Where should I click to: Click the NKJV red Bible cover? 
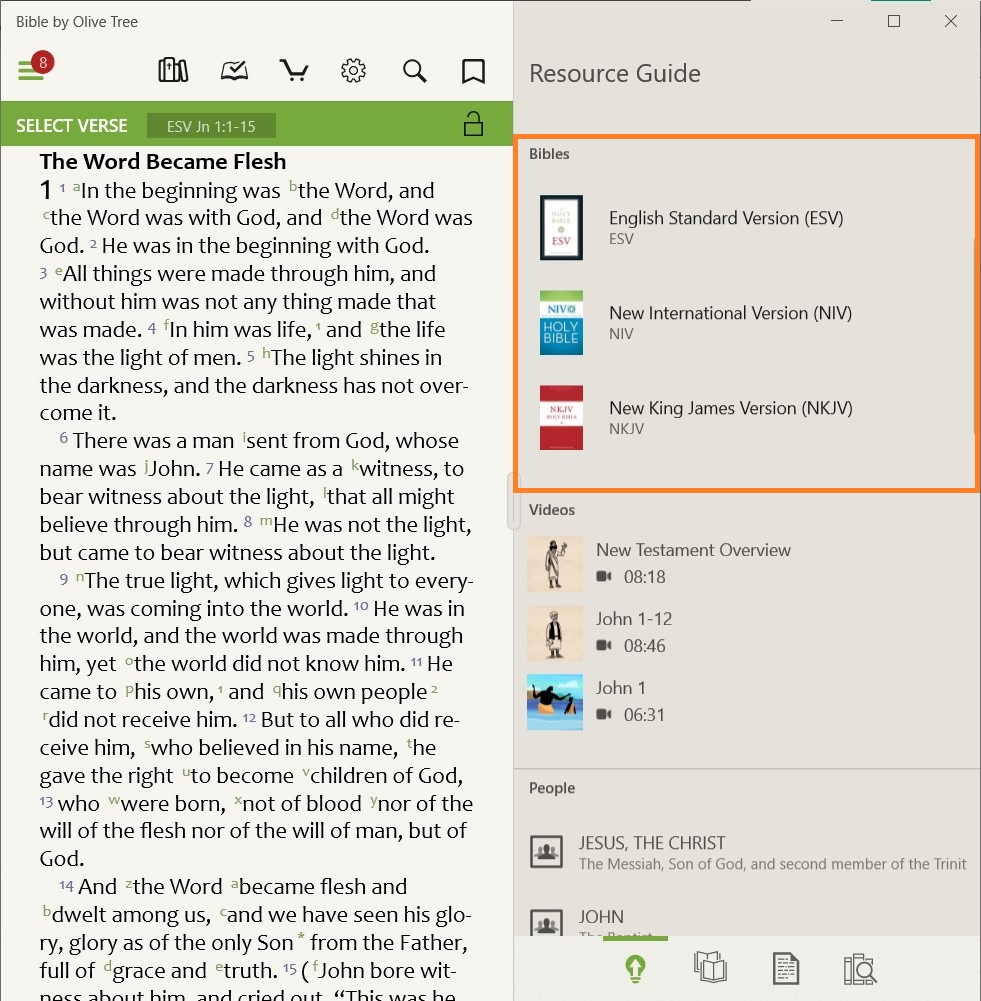coord(561,418)
